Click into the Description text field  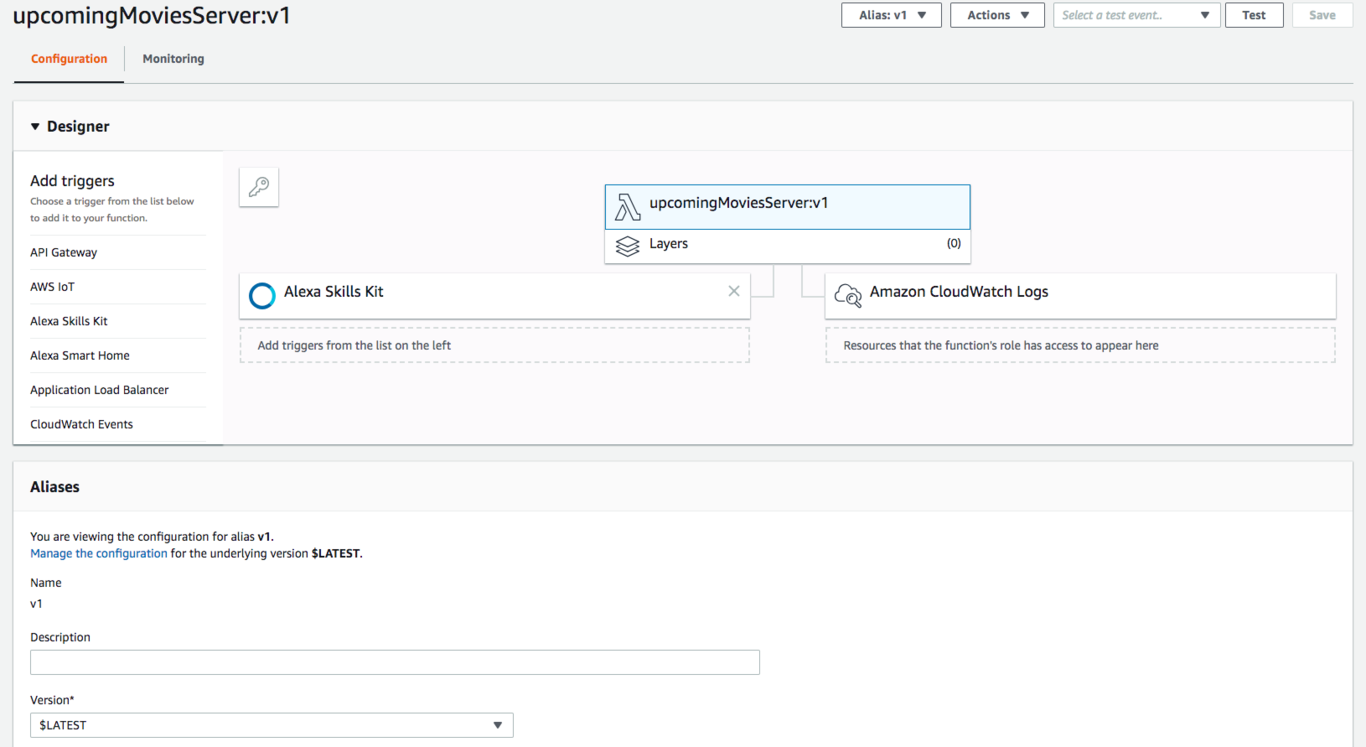point(395,662)
